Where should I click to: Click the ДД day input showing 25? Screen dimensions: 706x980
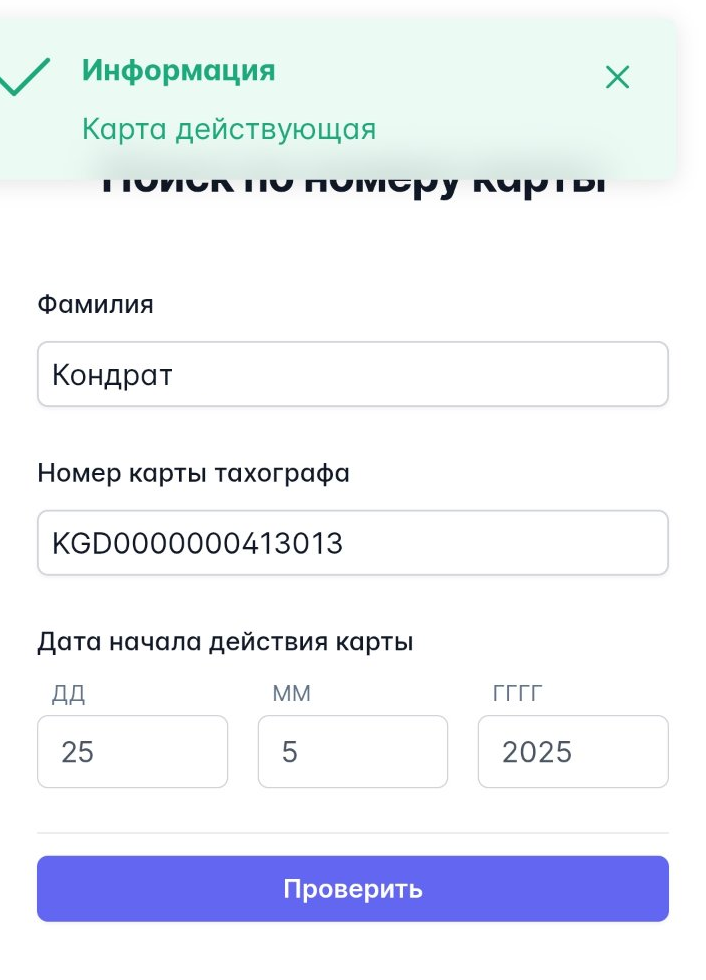133,751
